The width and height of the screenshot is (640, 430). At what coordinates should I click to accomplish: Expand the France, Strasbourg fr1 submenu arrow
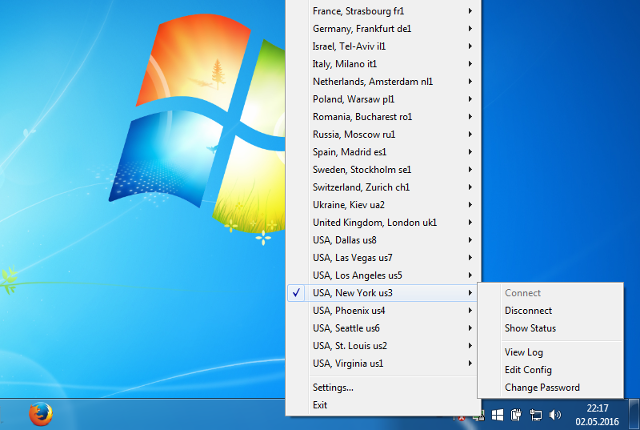pyautogui.click(x=470, y=11)
